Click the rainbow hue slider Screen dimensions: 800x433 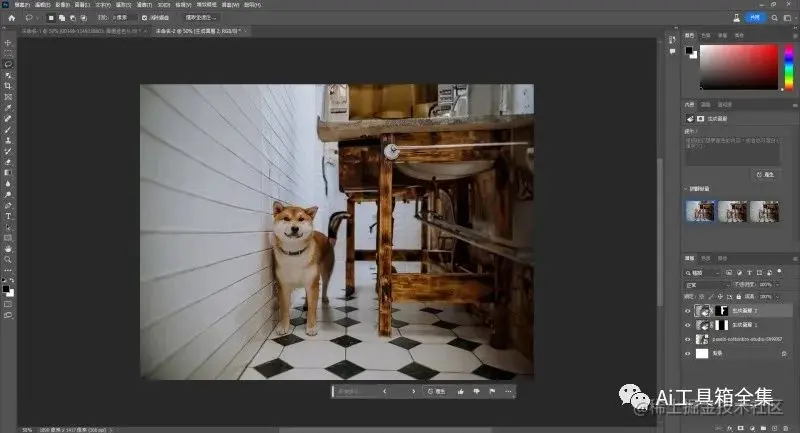(x=789, y=67)
